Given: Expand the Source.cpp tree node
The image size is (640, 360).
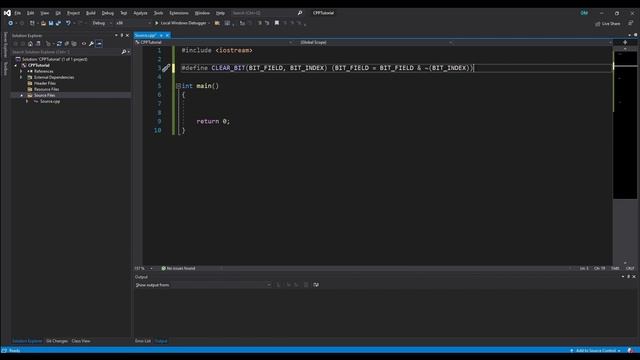Looking at the screenshot, I should click(x=27, y=101).
